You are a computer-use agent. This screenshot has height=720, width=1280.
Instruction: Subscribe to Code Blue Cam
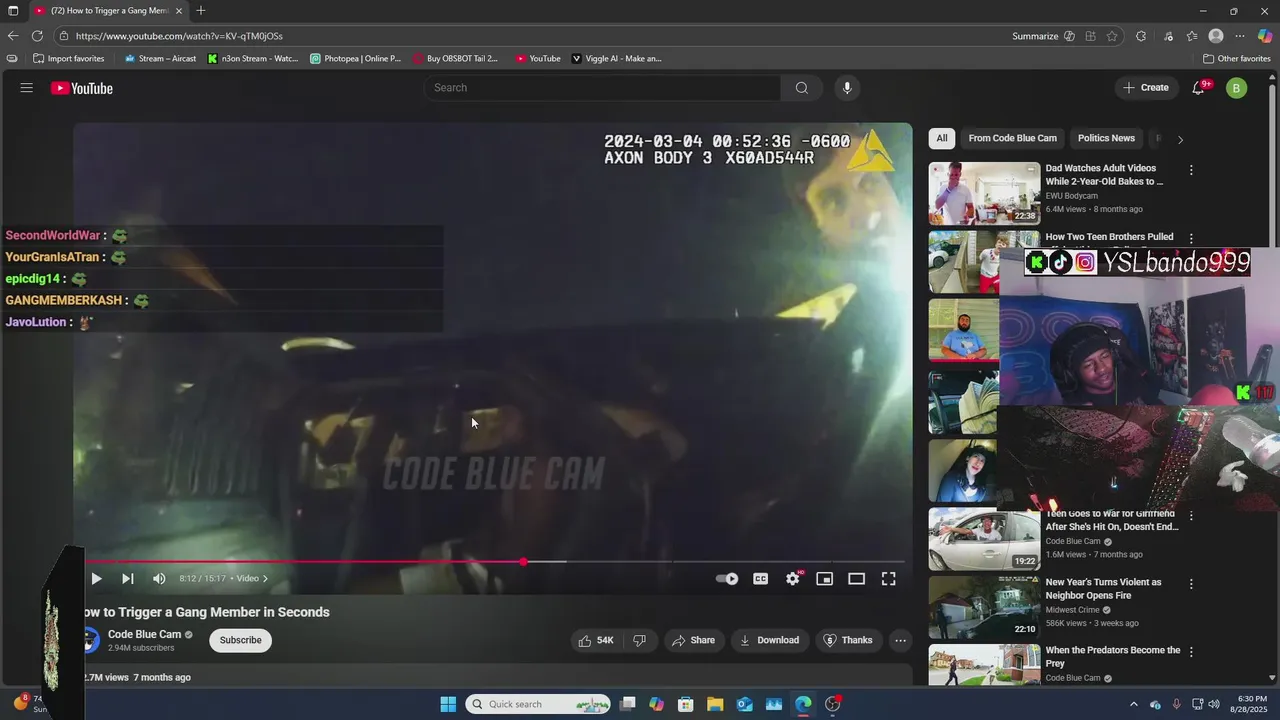240,640
